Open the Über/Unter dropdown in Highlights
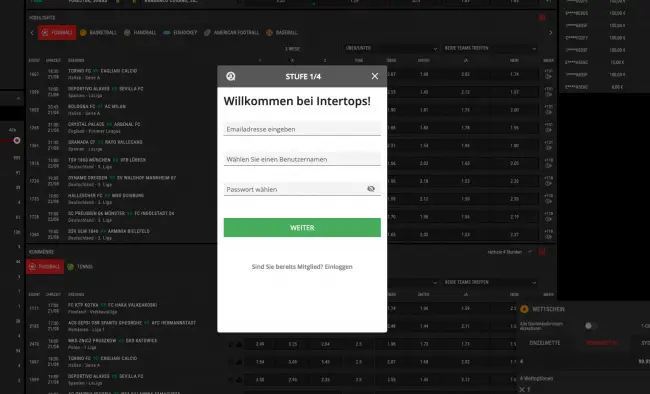The width and height of the screenshot is (650, 394). click(x=391, y=49)
